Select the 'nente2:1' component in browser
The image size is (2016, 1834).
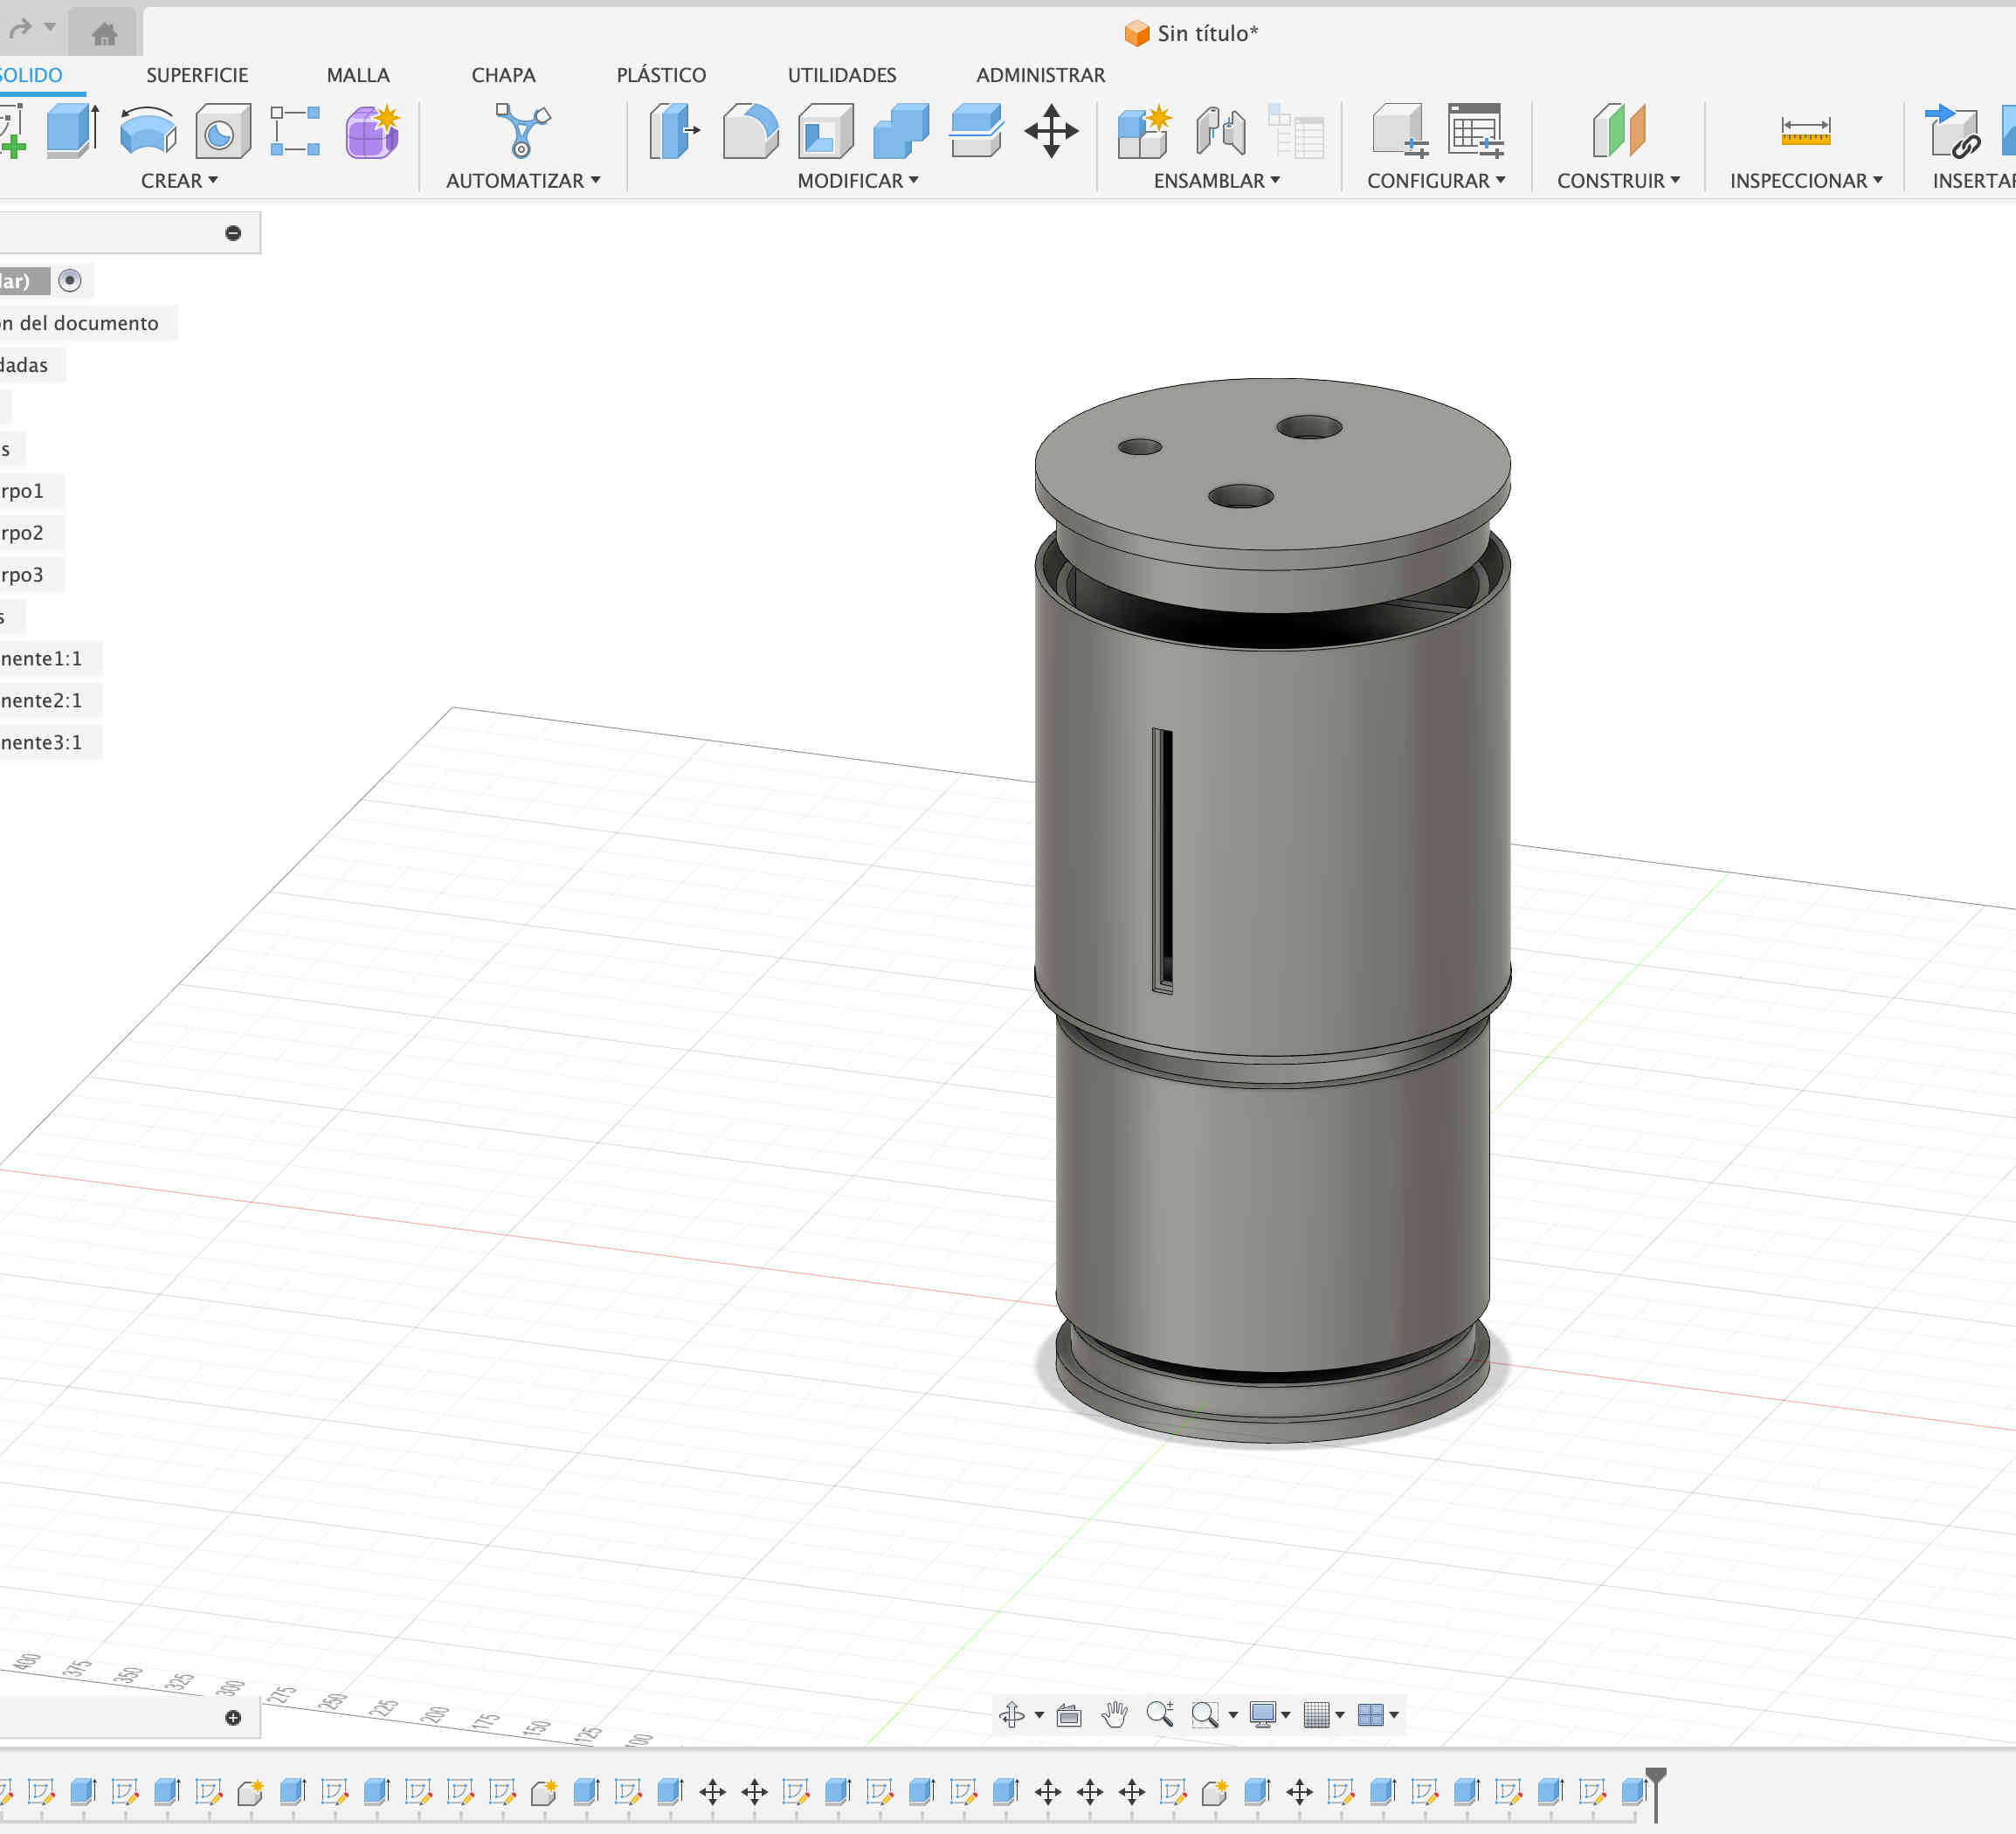41,700
